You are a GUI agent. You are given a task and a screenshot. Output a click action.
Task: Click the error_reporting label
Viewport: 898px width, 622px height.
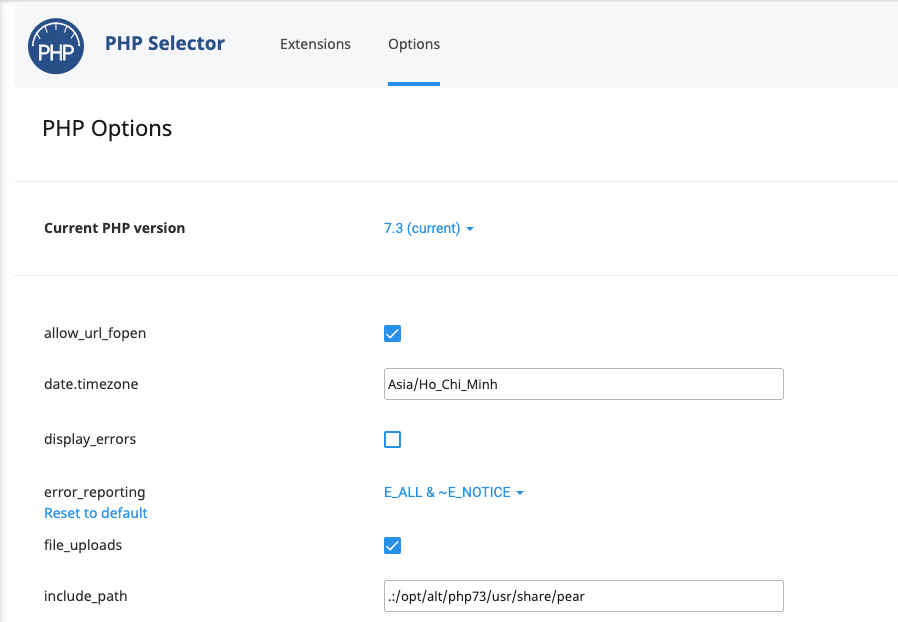coord(94,492)
